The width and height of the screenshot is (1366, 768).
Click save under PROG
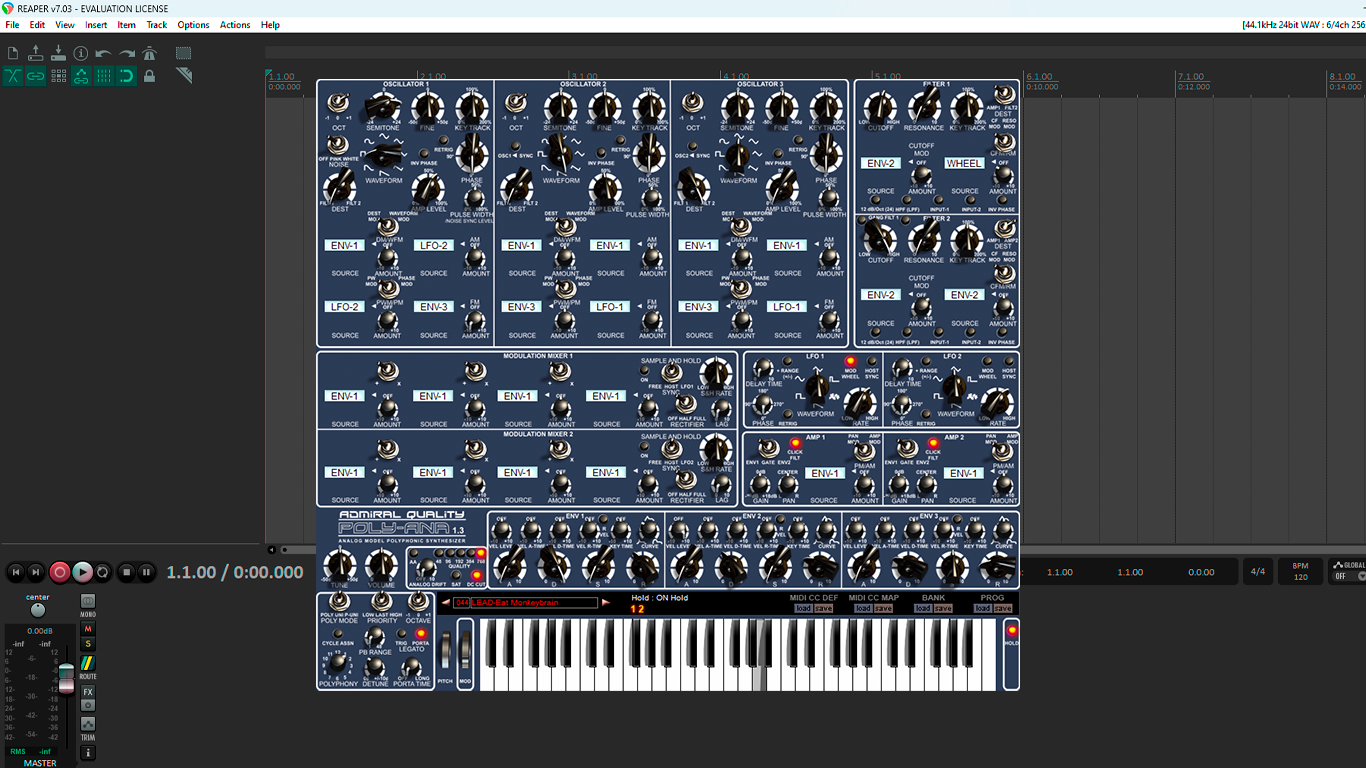click(1003, 608)
